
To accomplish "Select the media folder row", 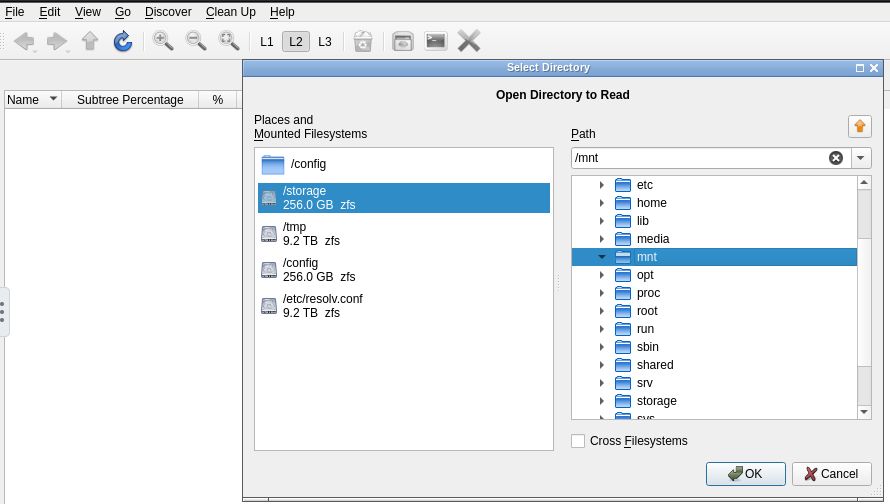I will (x=714, y=239).
